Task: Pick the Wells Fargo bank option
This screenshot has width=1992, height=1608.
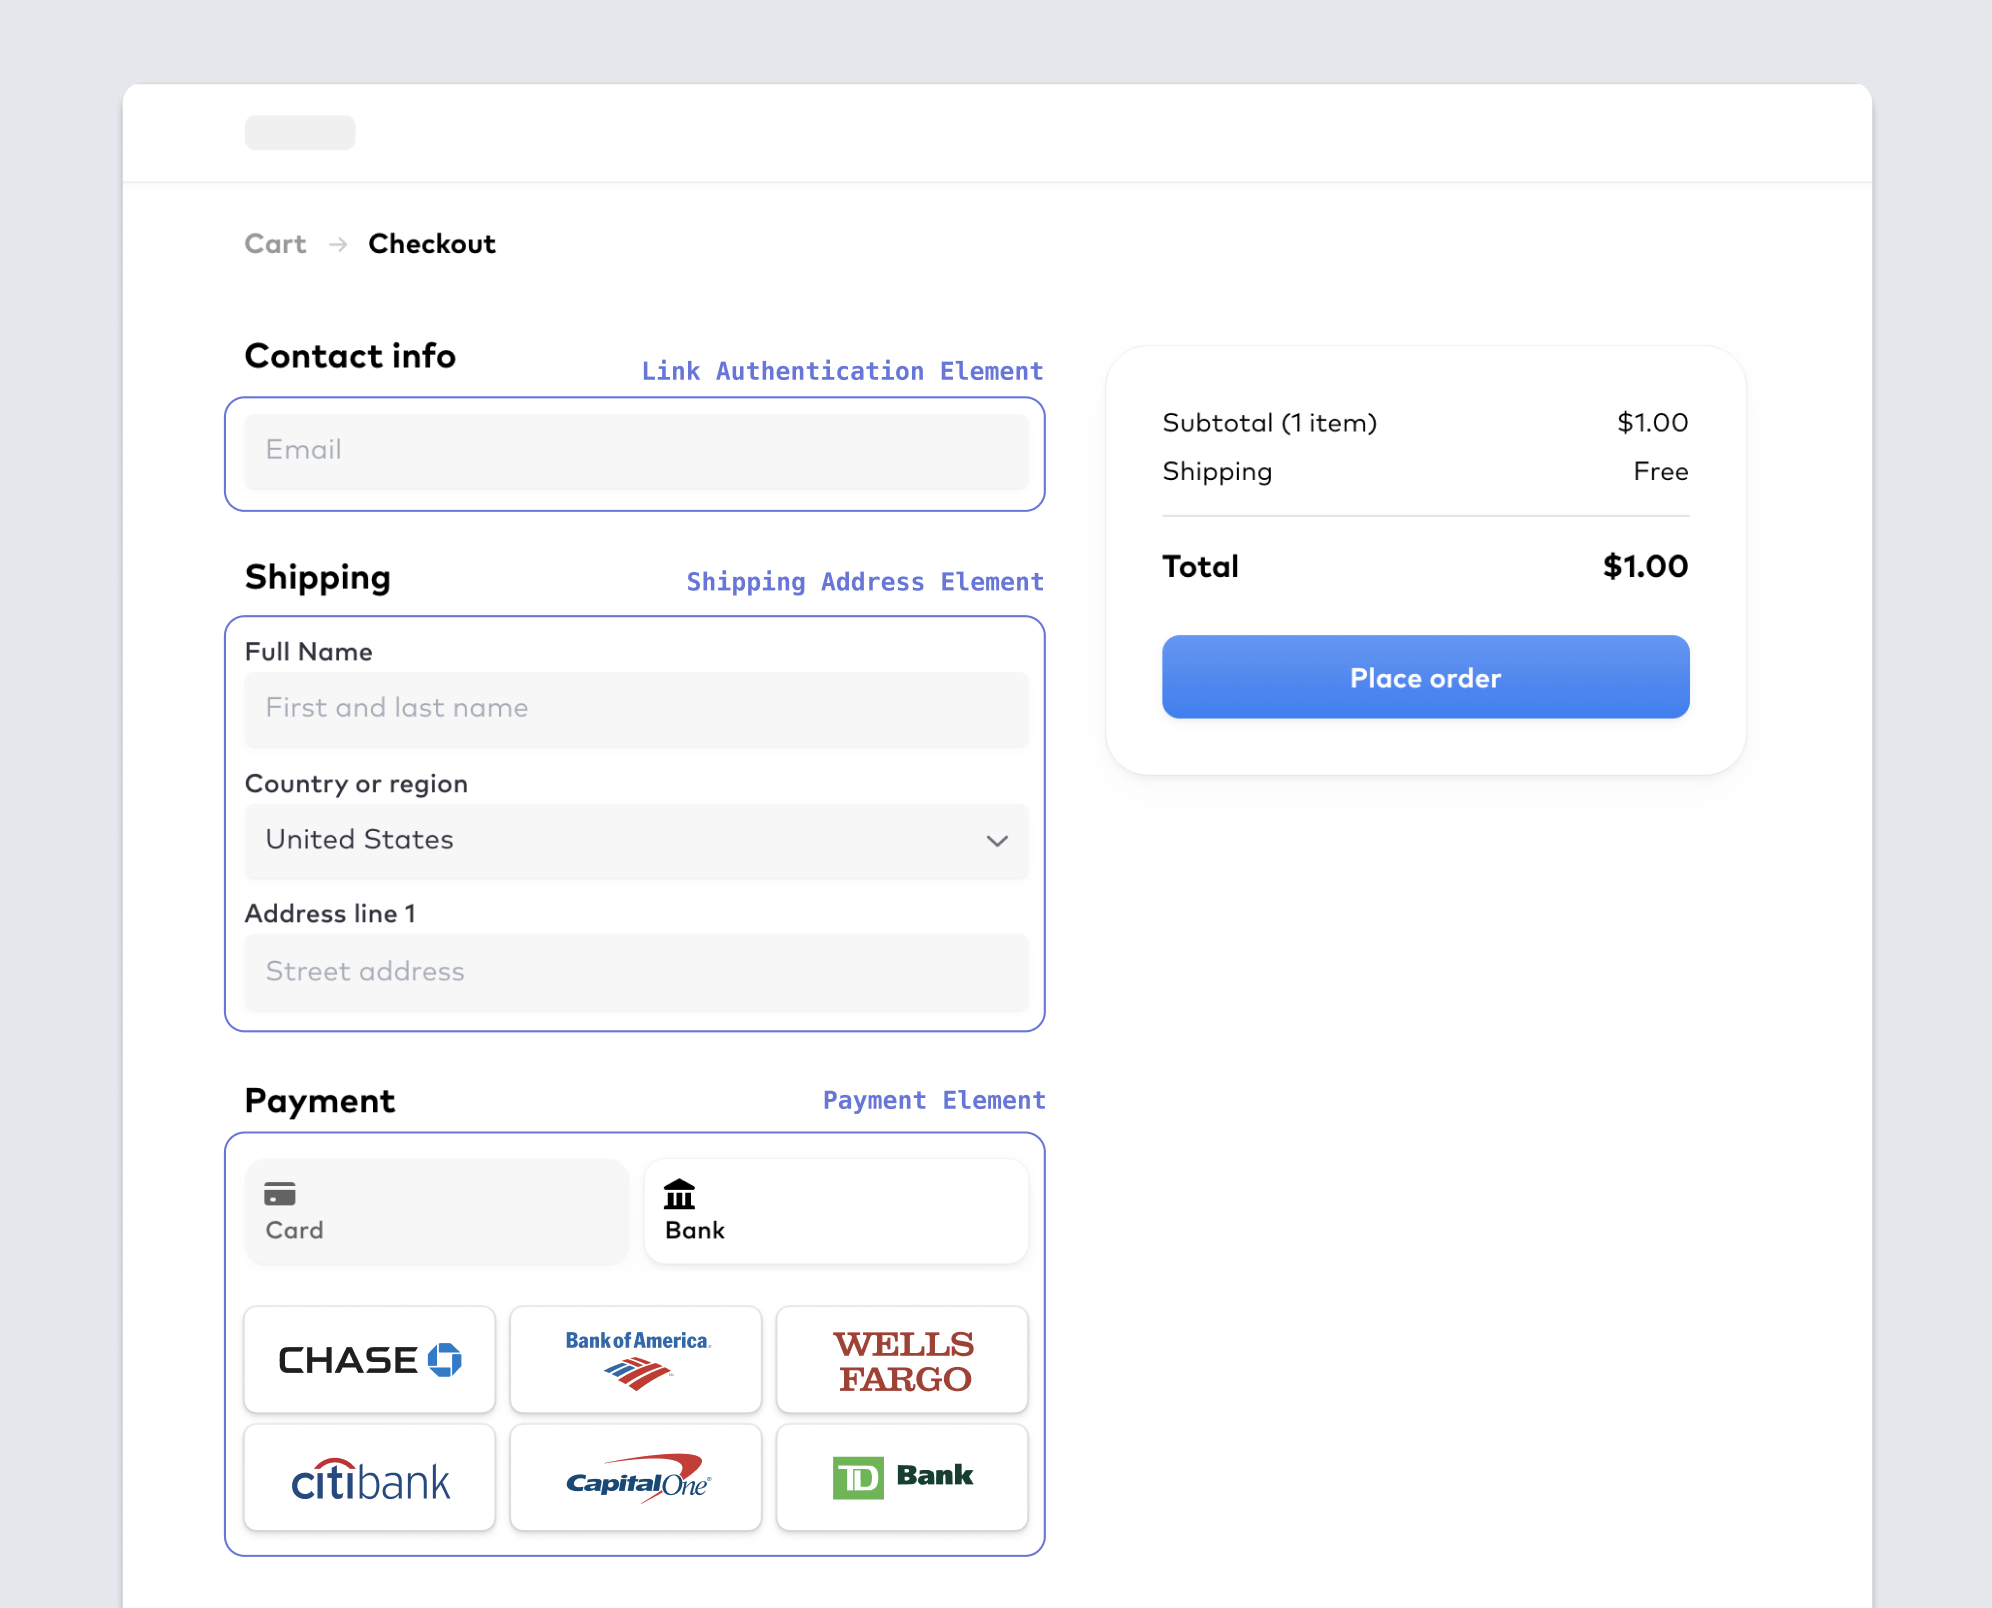Action: coord(902,1359)
